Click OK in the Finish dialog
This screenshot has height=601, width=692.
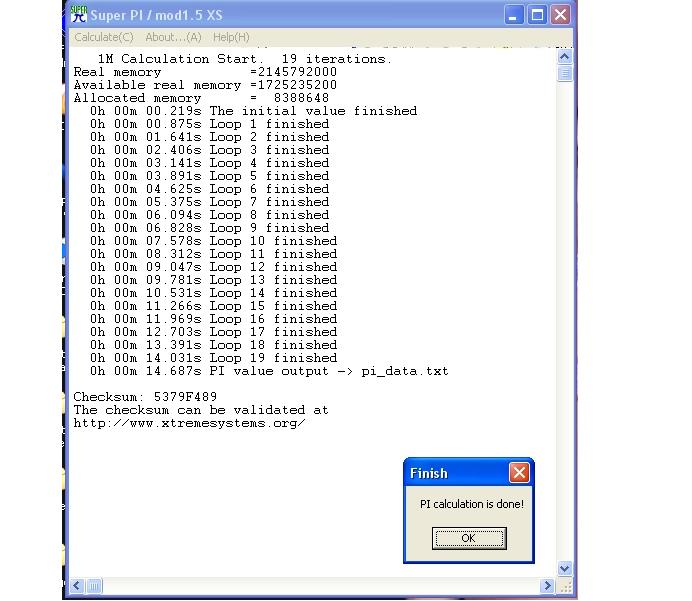coord(469,538)
